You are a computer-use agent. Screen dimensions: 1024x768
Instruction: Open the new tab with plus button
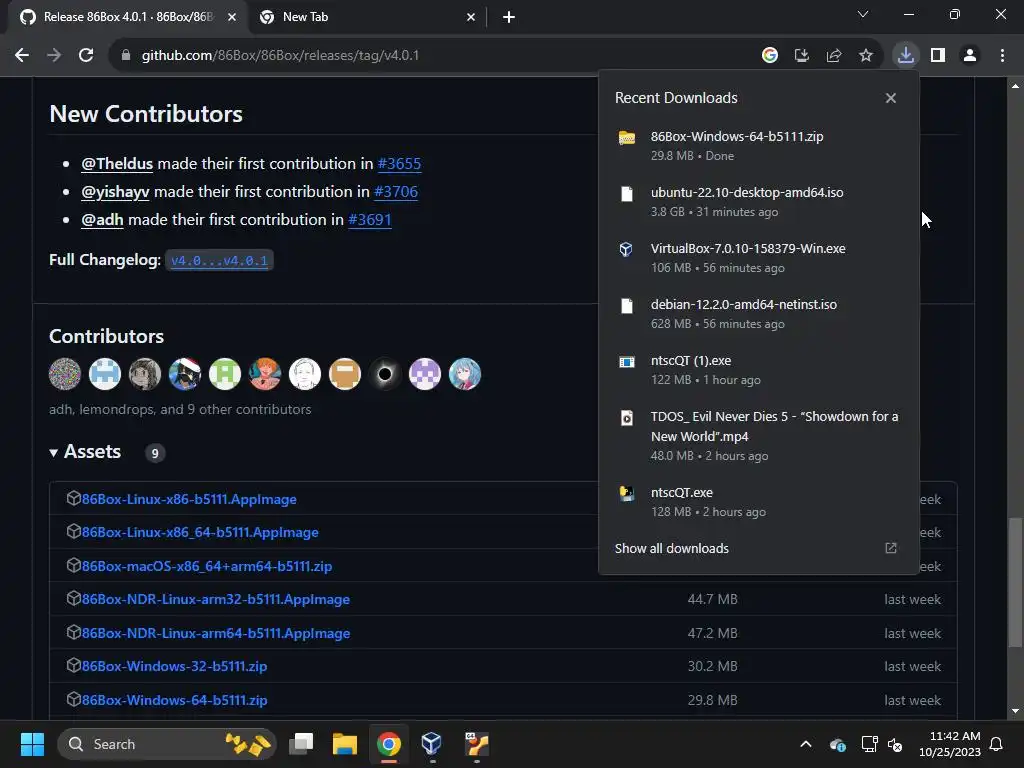coord(509,17)
